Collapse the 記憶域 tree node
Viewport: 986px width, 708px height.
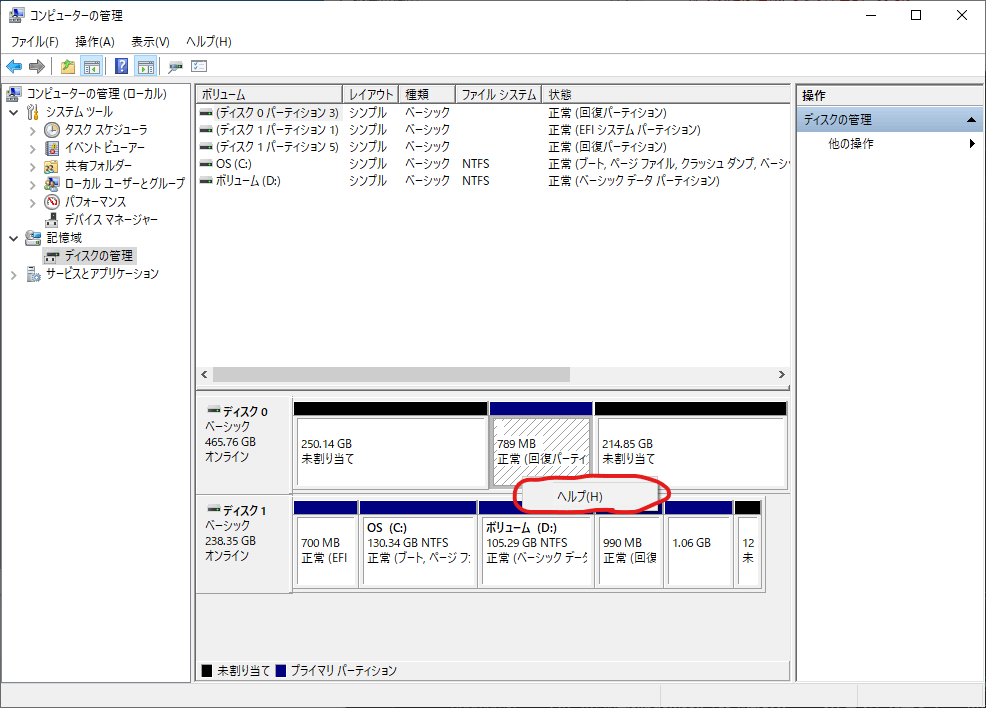[13, 238]
